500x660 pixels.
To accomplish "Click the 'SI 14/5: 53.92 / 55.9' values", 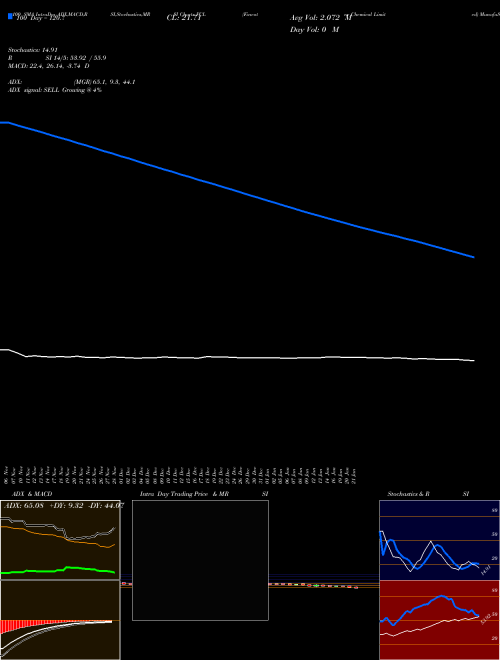I will (76, 58).
